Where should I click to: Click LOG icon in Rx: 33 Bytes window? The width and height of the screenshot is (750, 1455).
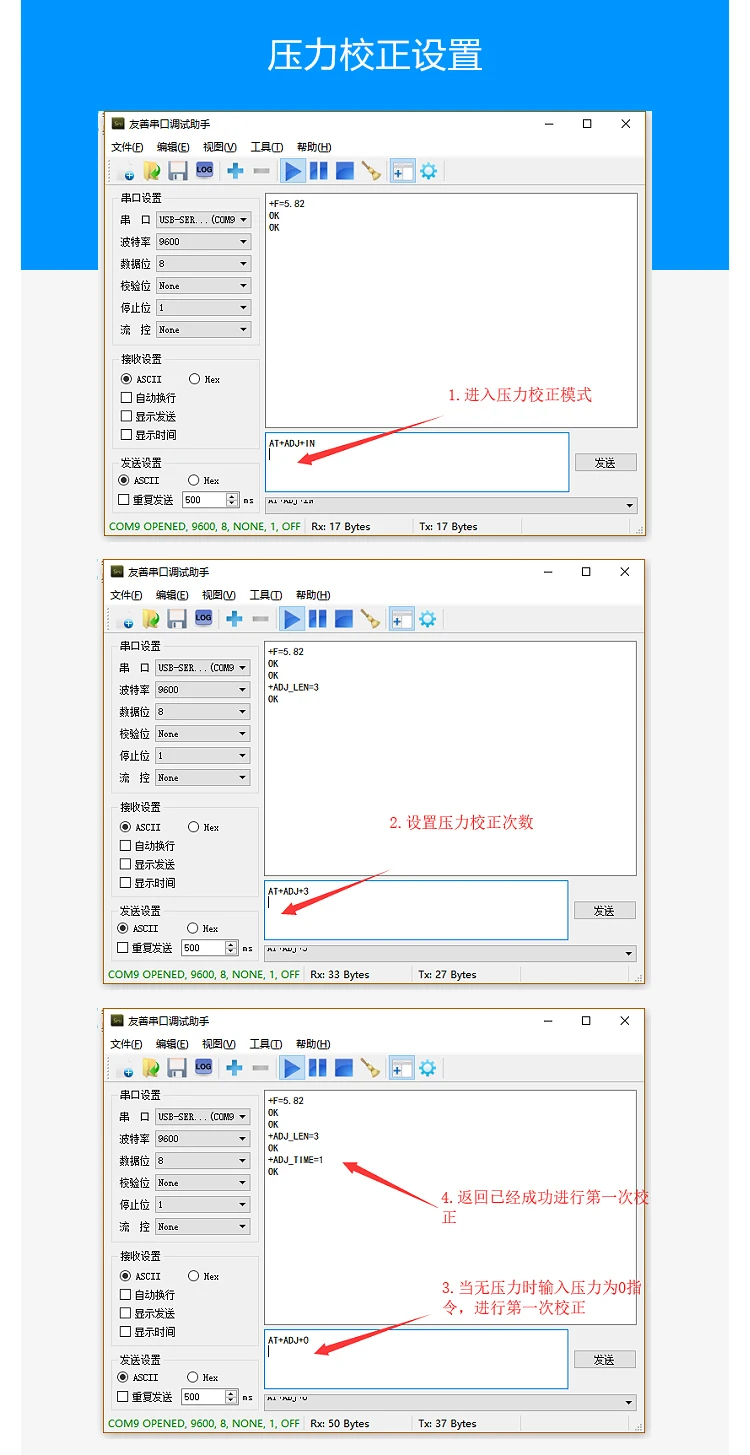(x=203, y=618)
